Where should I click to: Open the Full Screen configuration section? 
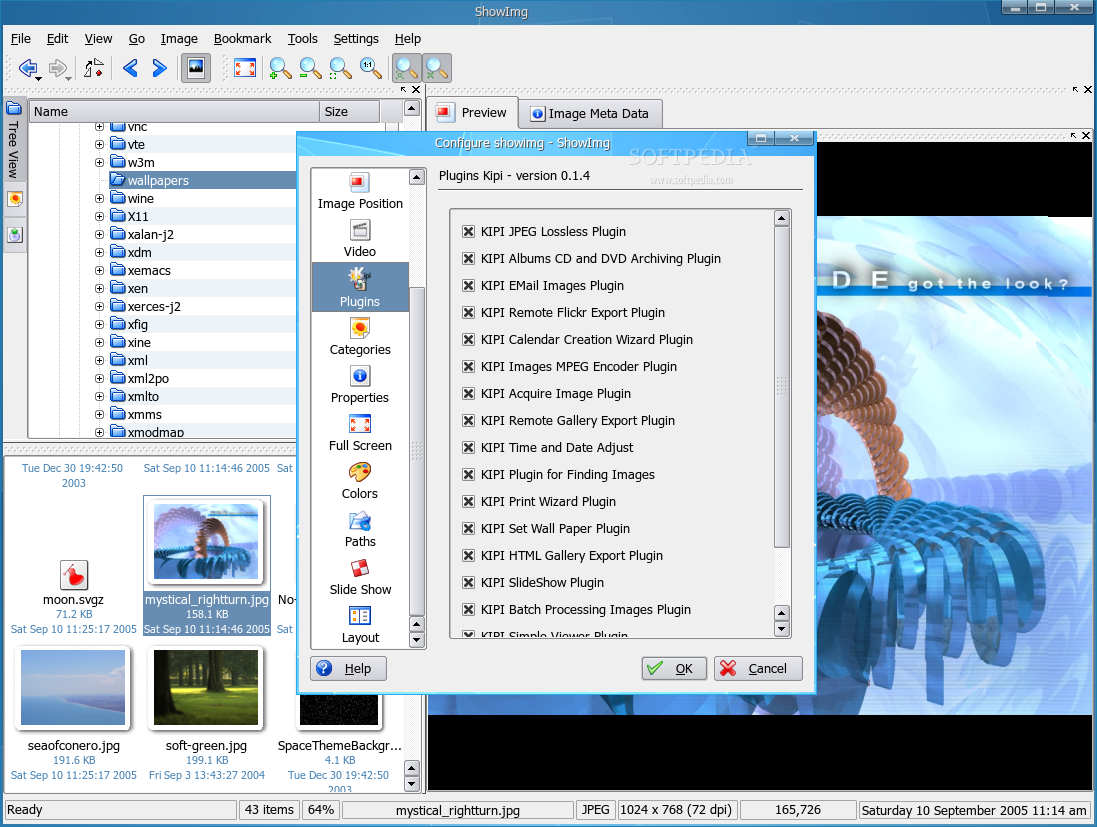[x=360, y=432]
